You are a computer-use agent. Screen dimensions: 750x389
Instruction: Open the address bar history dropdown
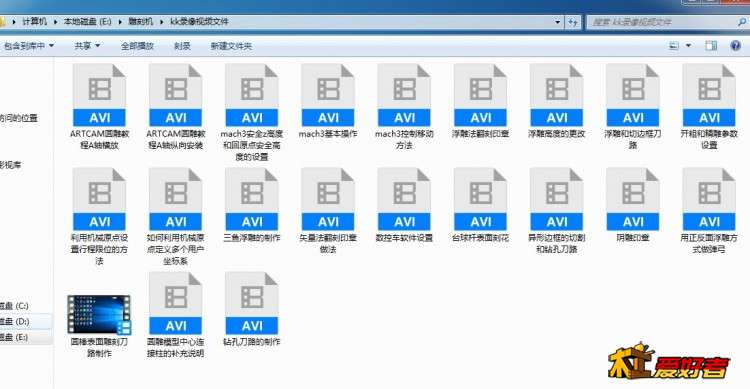point(557,22)
